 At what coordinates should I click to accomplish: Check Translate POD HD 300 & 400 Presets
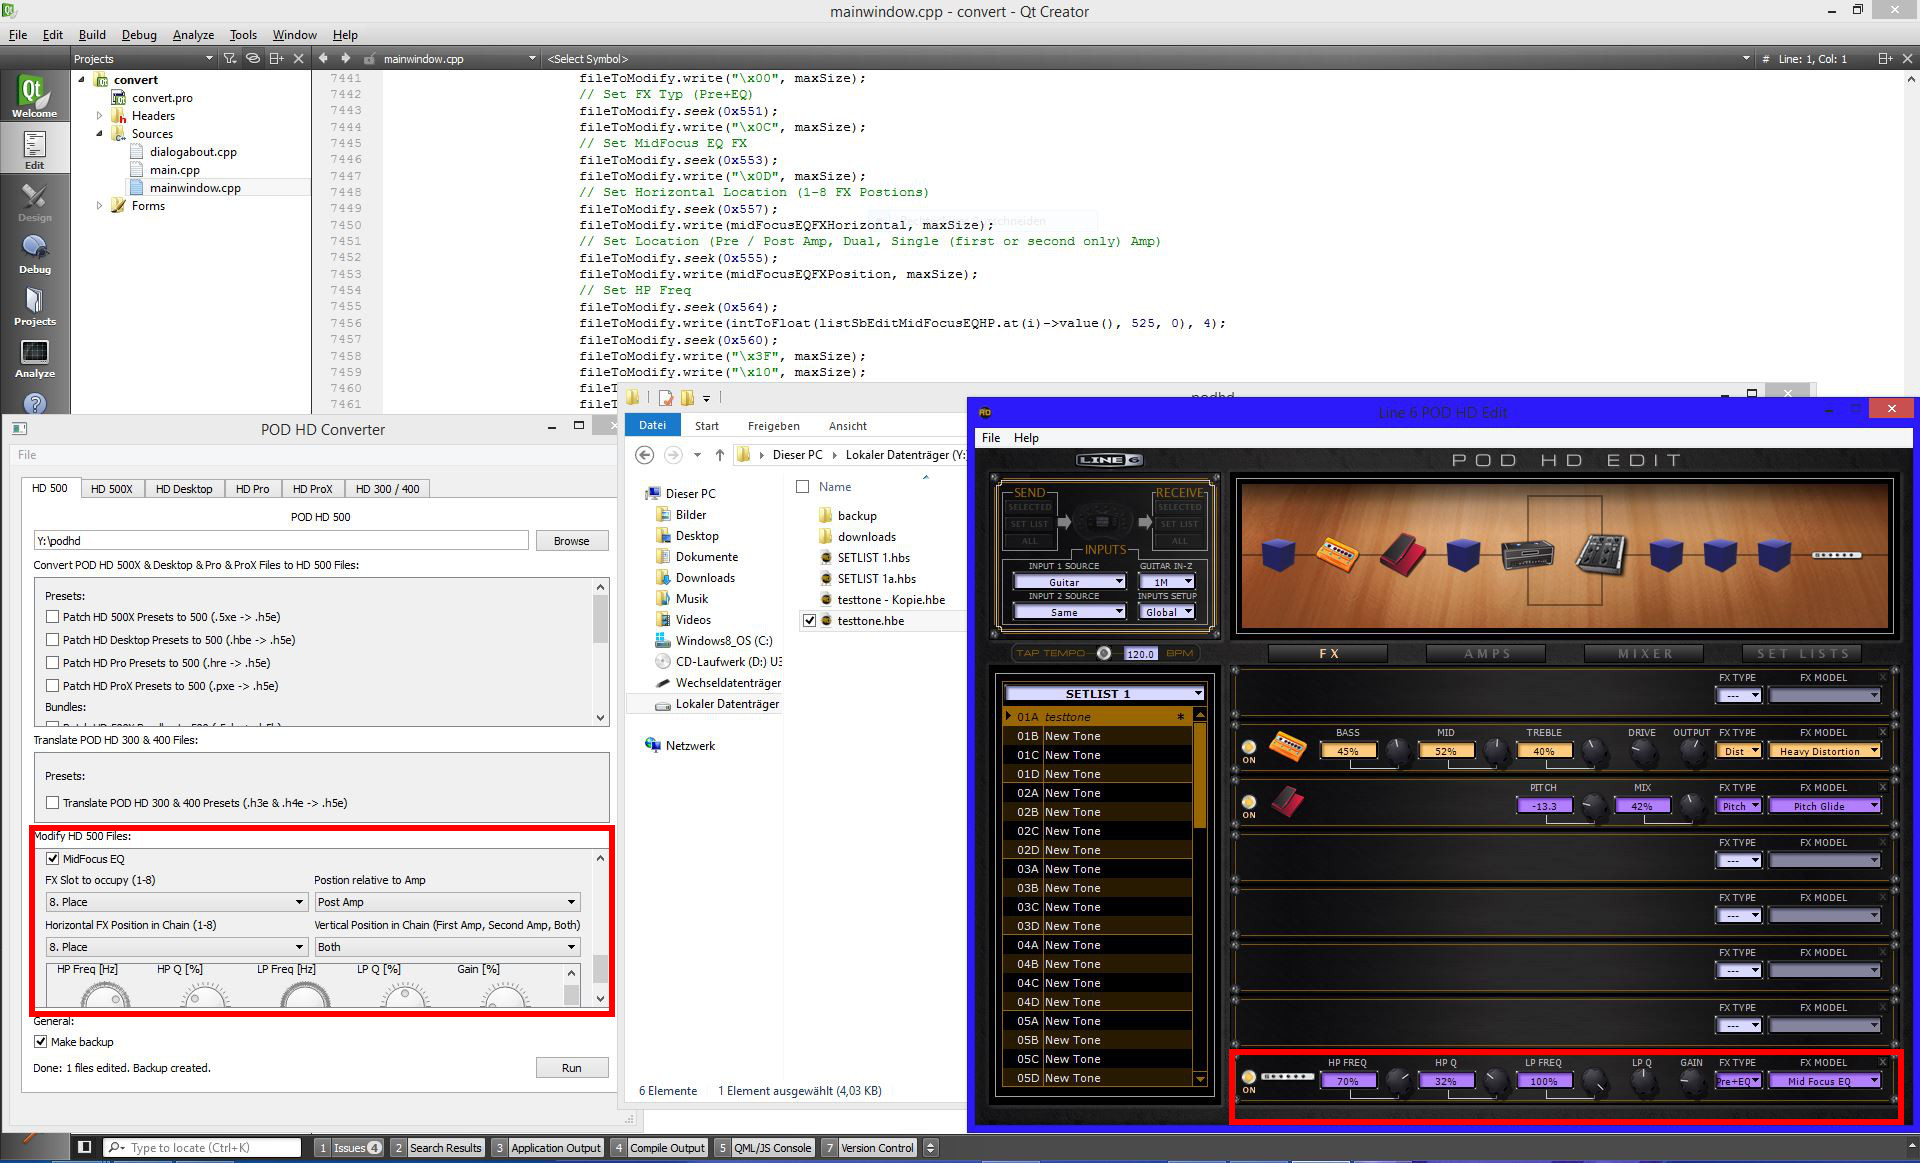tap(52, 803)
